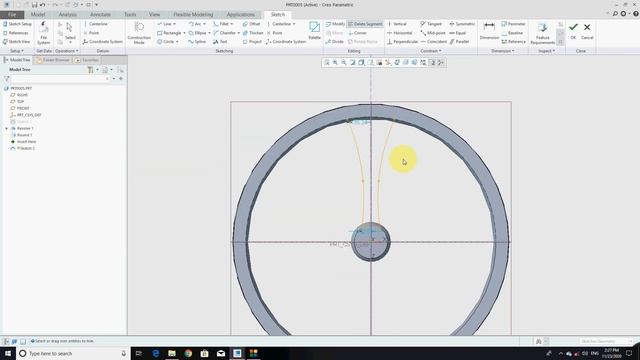This screenshot has height=360, width=640.
Task: Open the Select dropdown arrow
Action: tap(70, 42)
